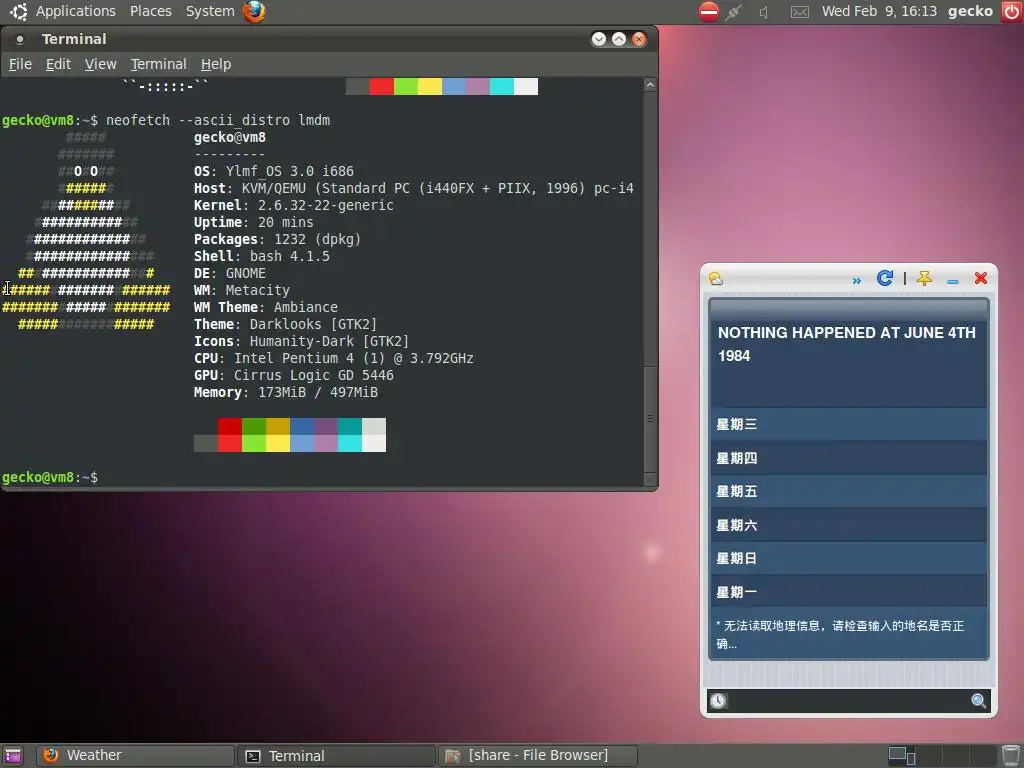Open the Ubuntu logo Applications icon

(18, 11)
